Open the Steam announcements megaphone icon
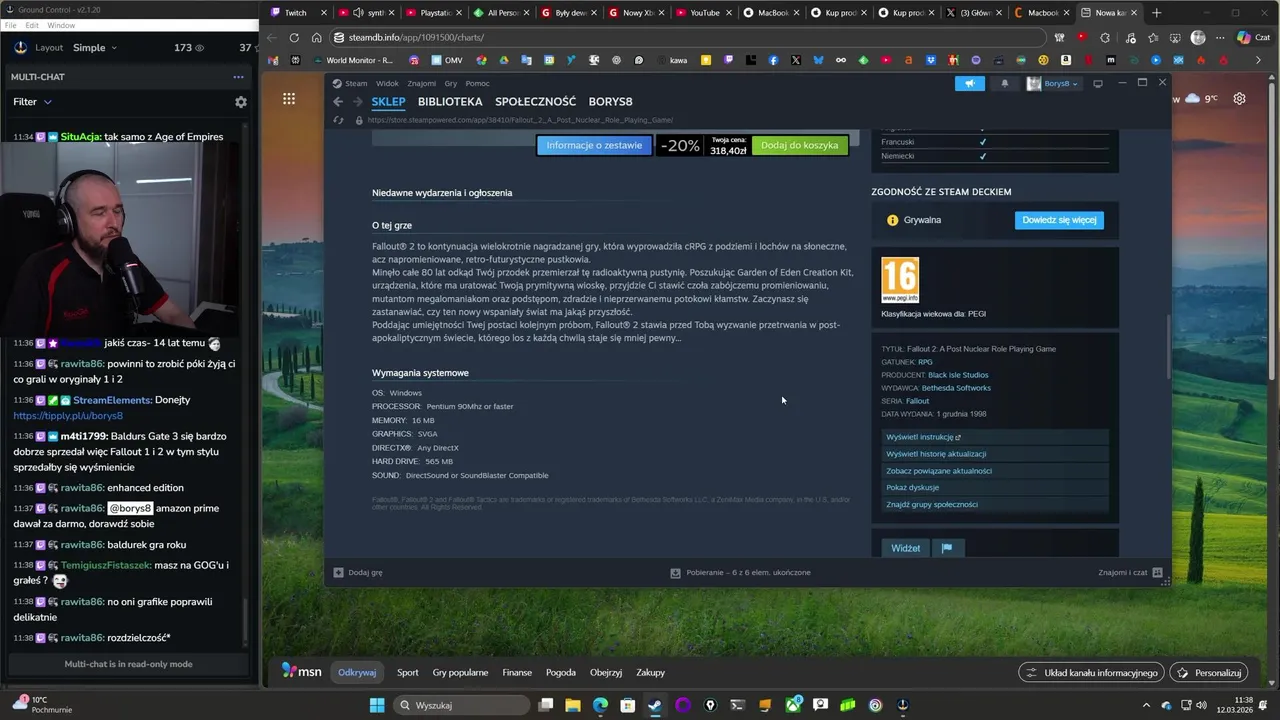The image size is (1280, 720). (969, 84)
